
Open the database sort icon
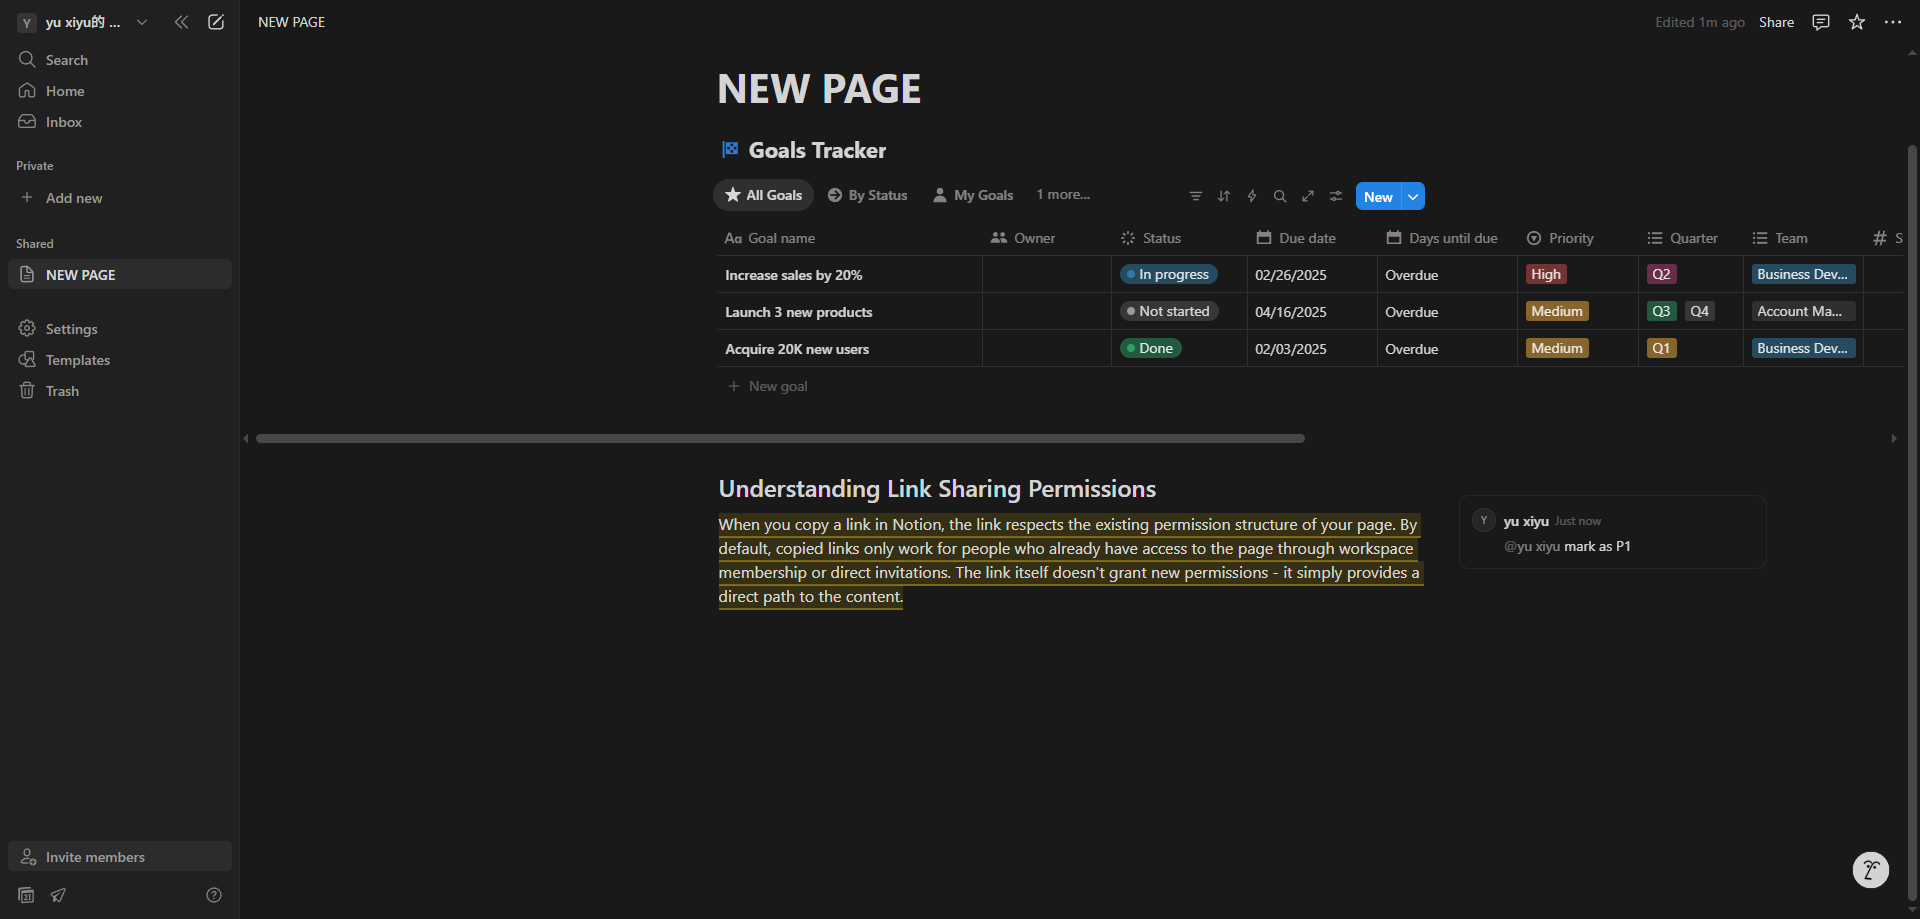point(1224,196)
